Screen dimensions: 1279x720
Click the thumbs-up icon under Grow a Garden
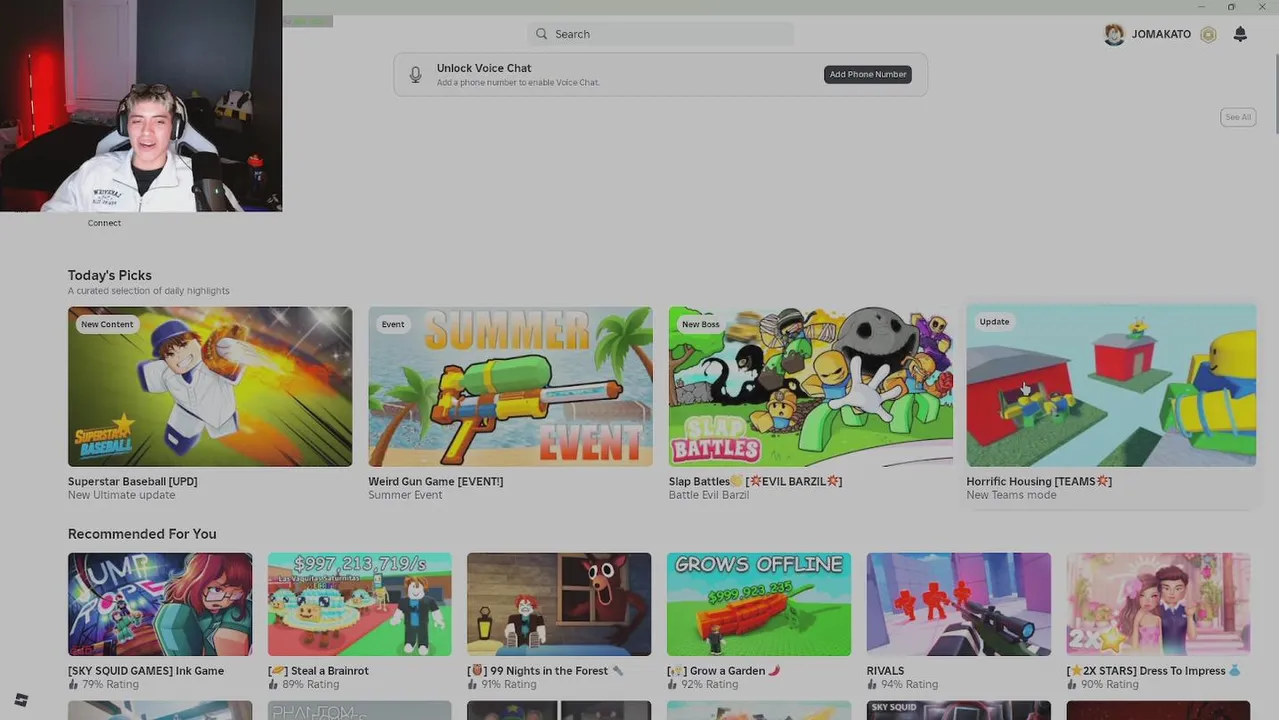(x=673, y=685)
